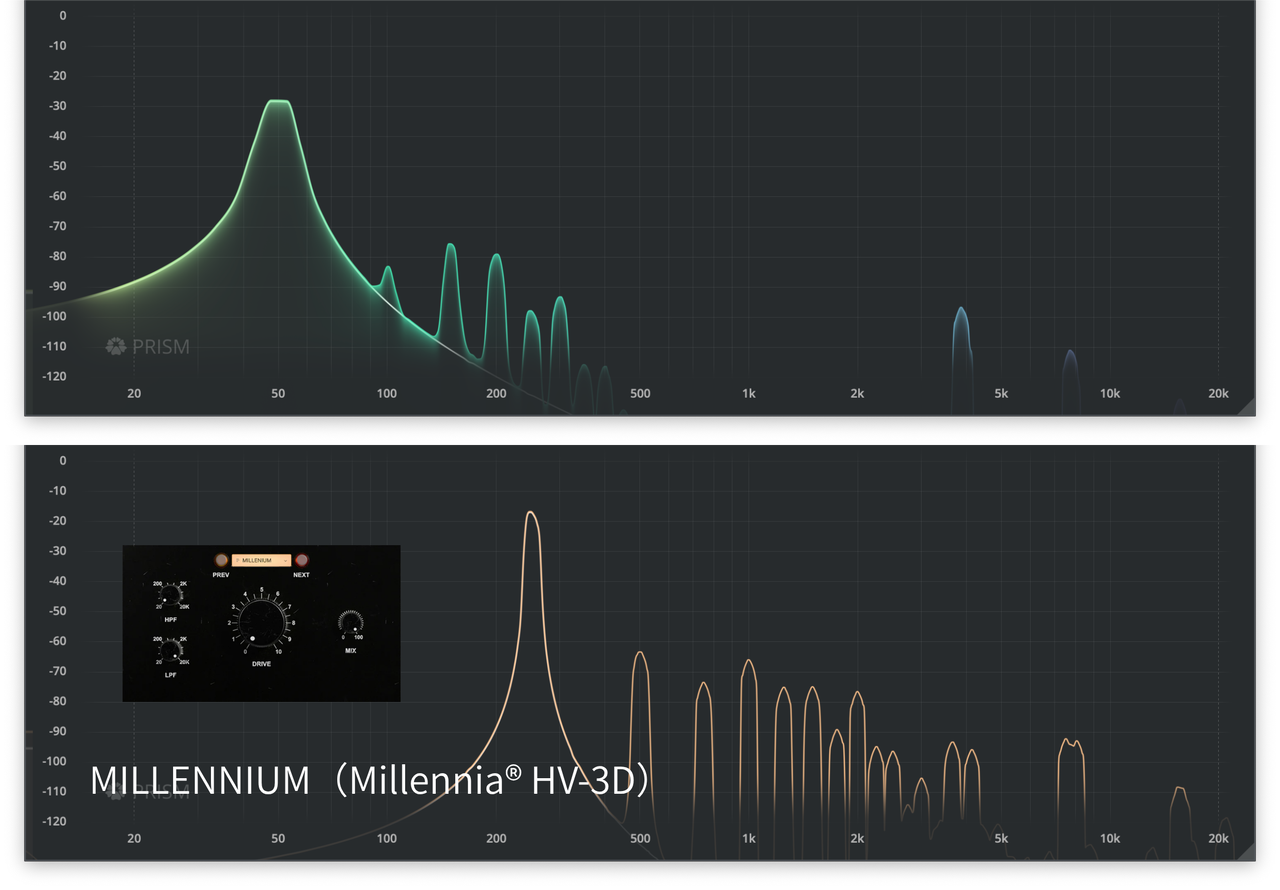The width and height of the screenshot is (1280, 890).
Task: Click the "5" mark on the DRIVE dial
Action: tap(262, 589)
